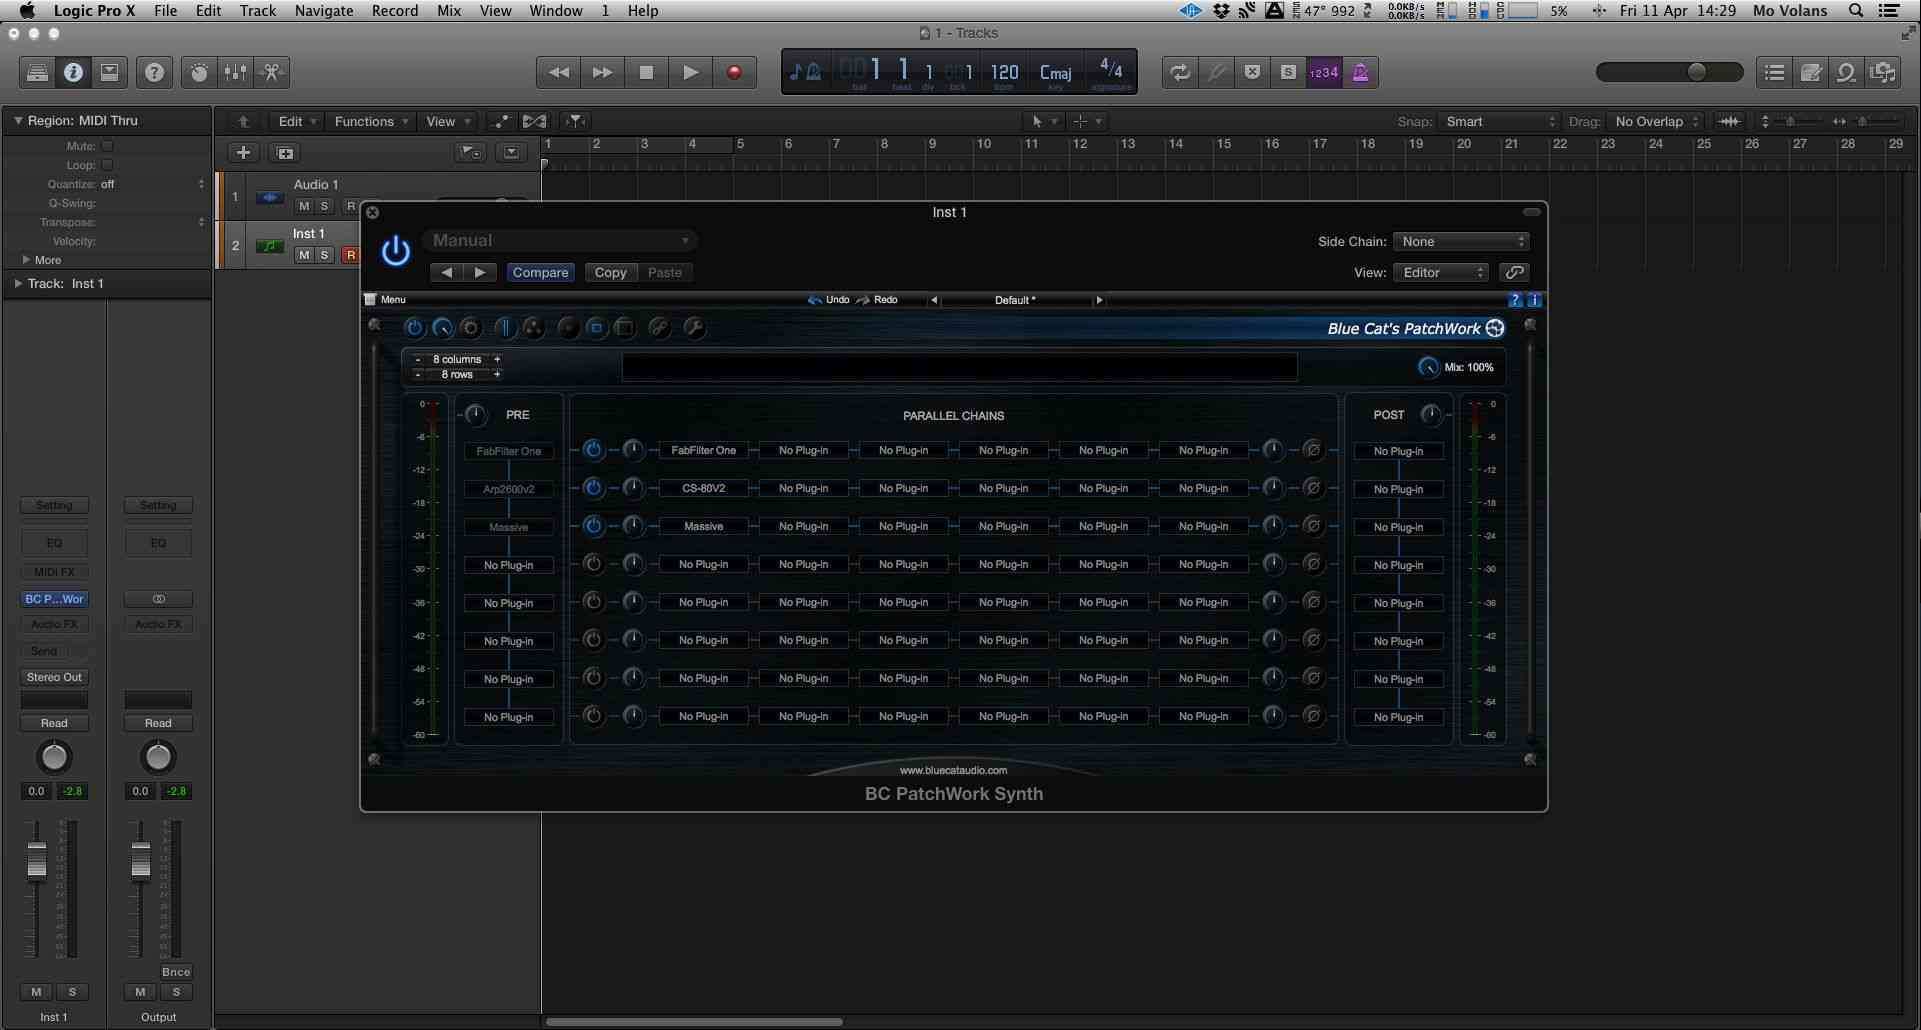Image resolution: width=1921 pixels, height=1030 pixels.
Task: Click the Inst 1 channel volume fader
Action: (x=37, y=862)
